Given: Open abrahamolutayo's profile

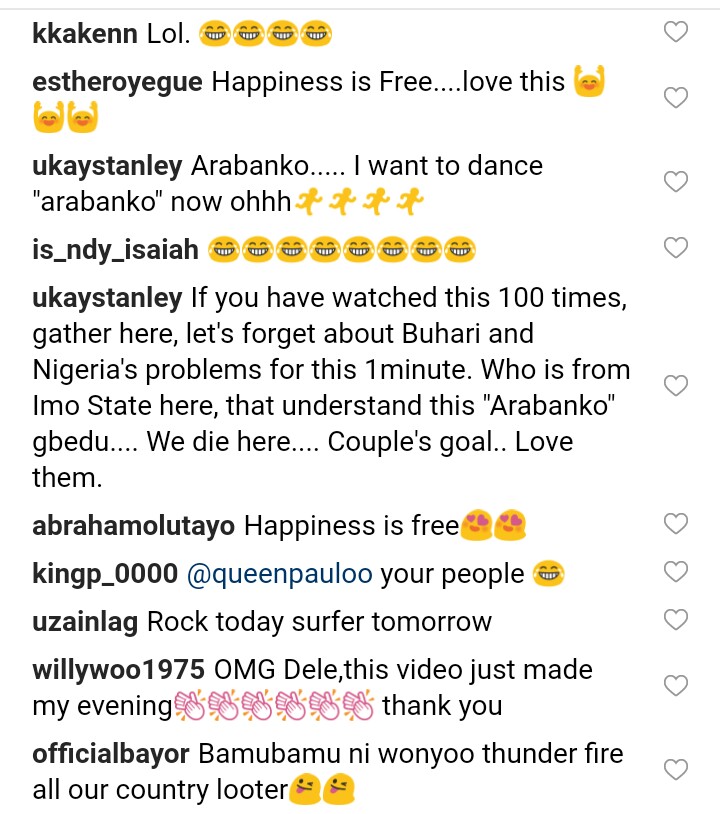Looking at the screenshot, I should point(134,525).
